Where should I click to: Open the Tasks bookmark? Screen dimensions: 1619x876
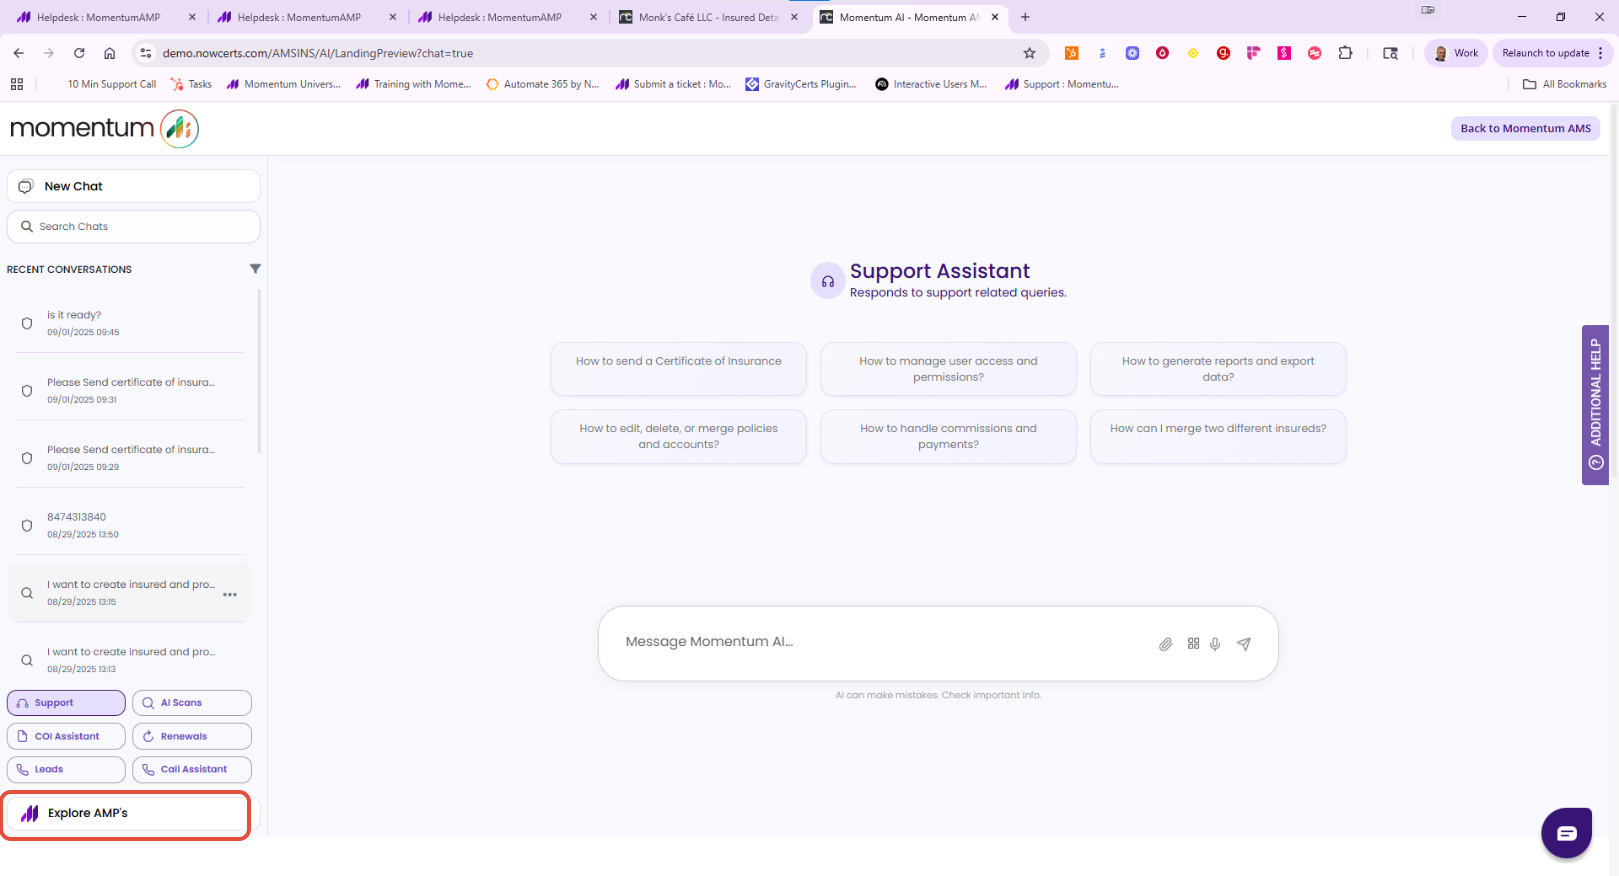(191, 84)
